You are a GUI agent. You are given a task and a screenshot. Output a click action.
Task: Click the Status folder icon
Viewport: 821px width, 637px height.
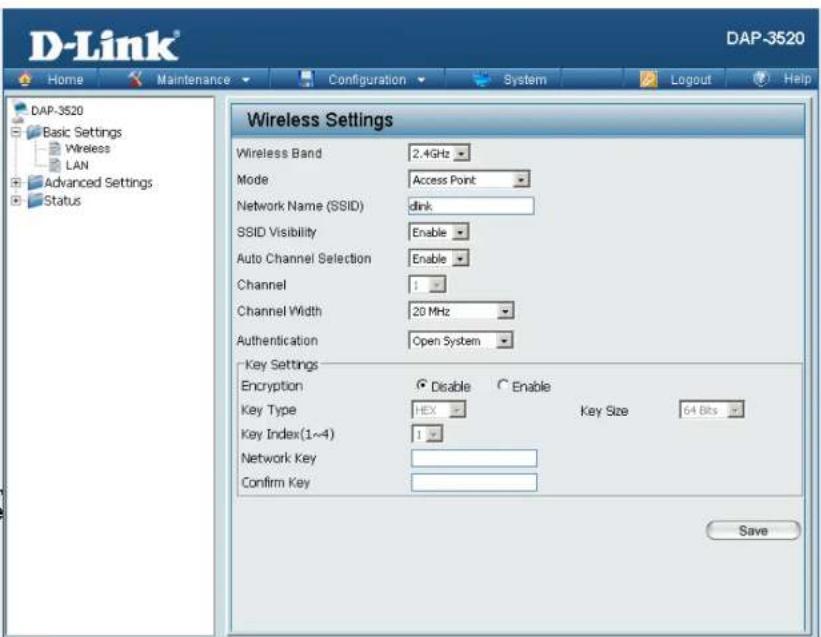(x=35, y=200)
